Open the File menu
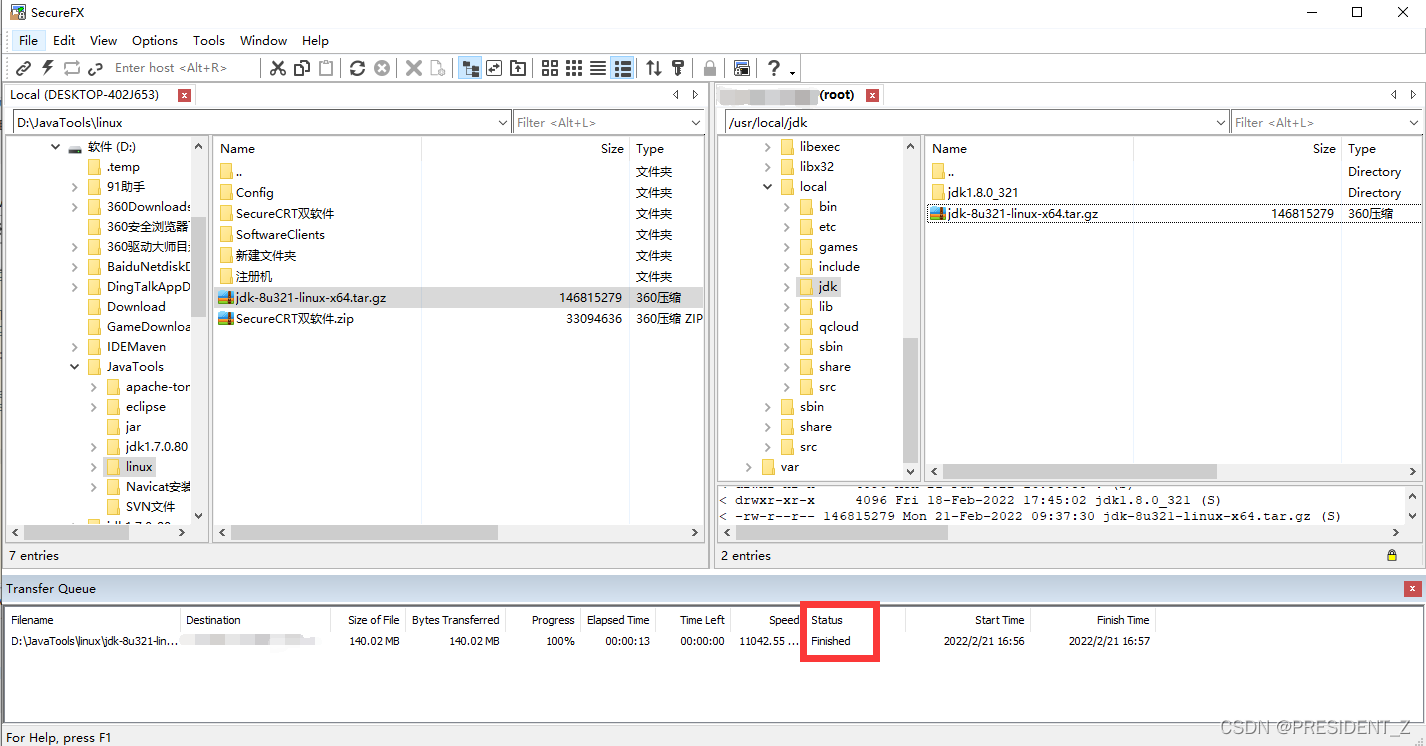Image resolution: width=1426 pixels, height=746 pixels. tap(28, 40)
